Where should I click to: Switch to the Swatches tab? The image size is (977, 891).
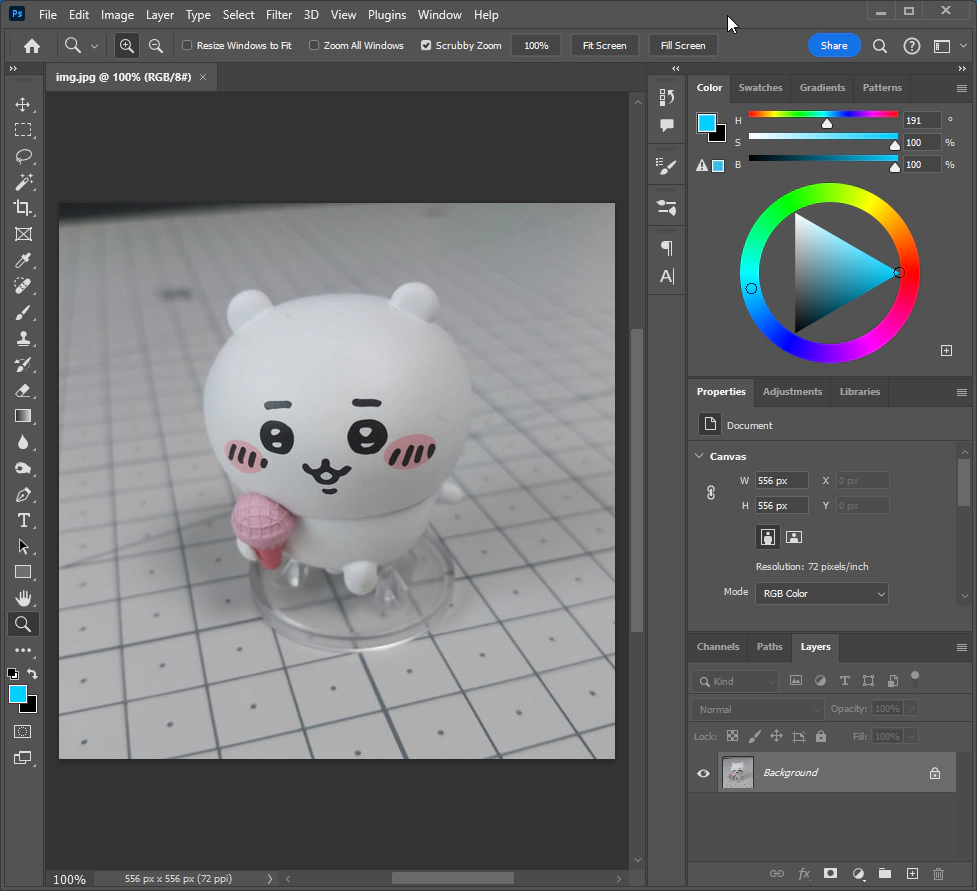[x=760, y=88]
